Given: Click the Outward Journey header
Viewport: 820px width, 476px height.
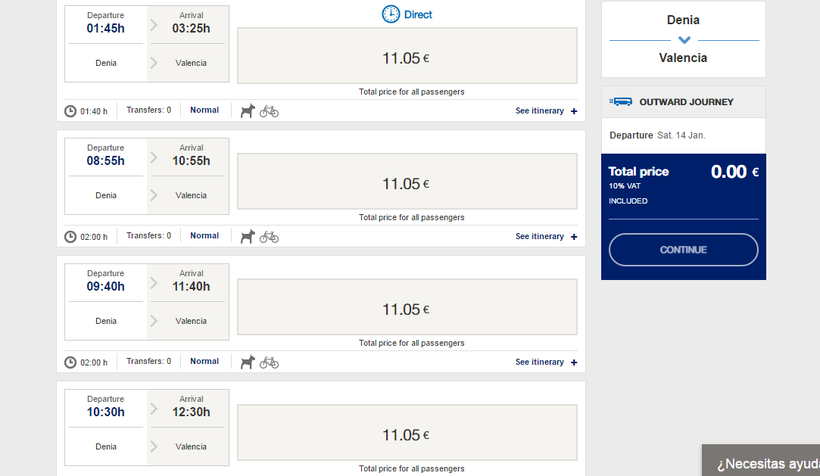Looking at the screenshot, I should (x=685, y=102).
